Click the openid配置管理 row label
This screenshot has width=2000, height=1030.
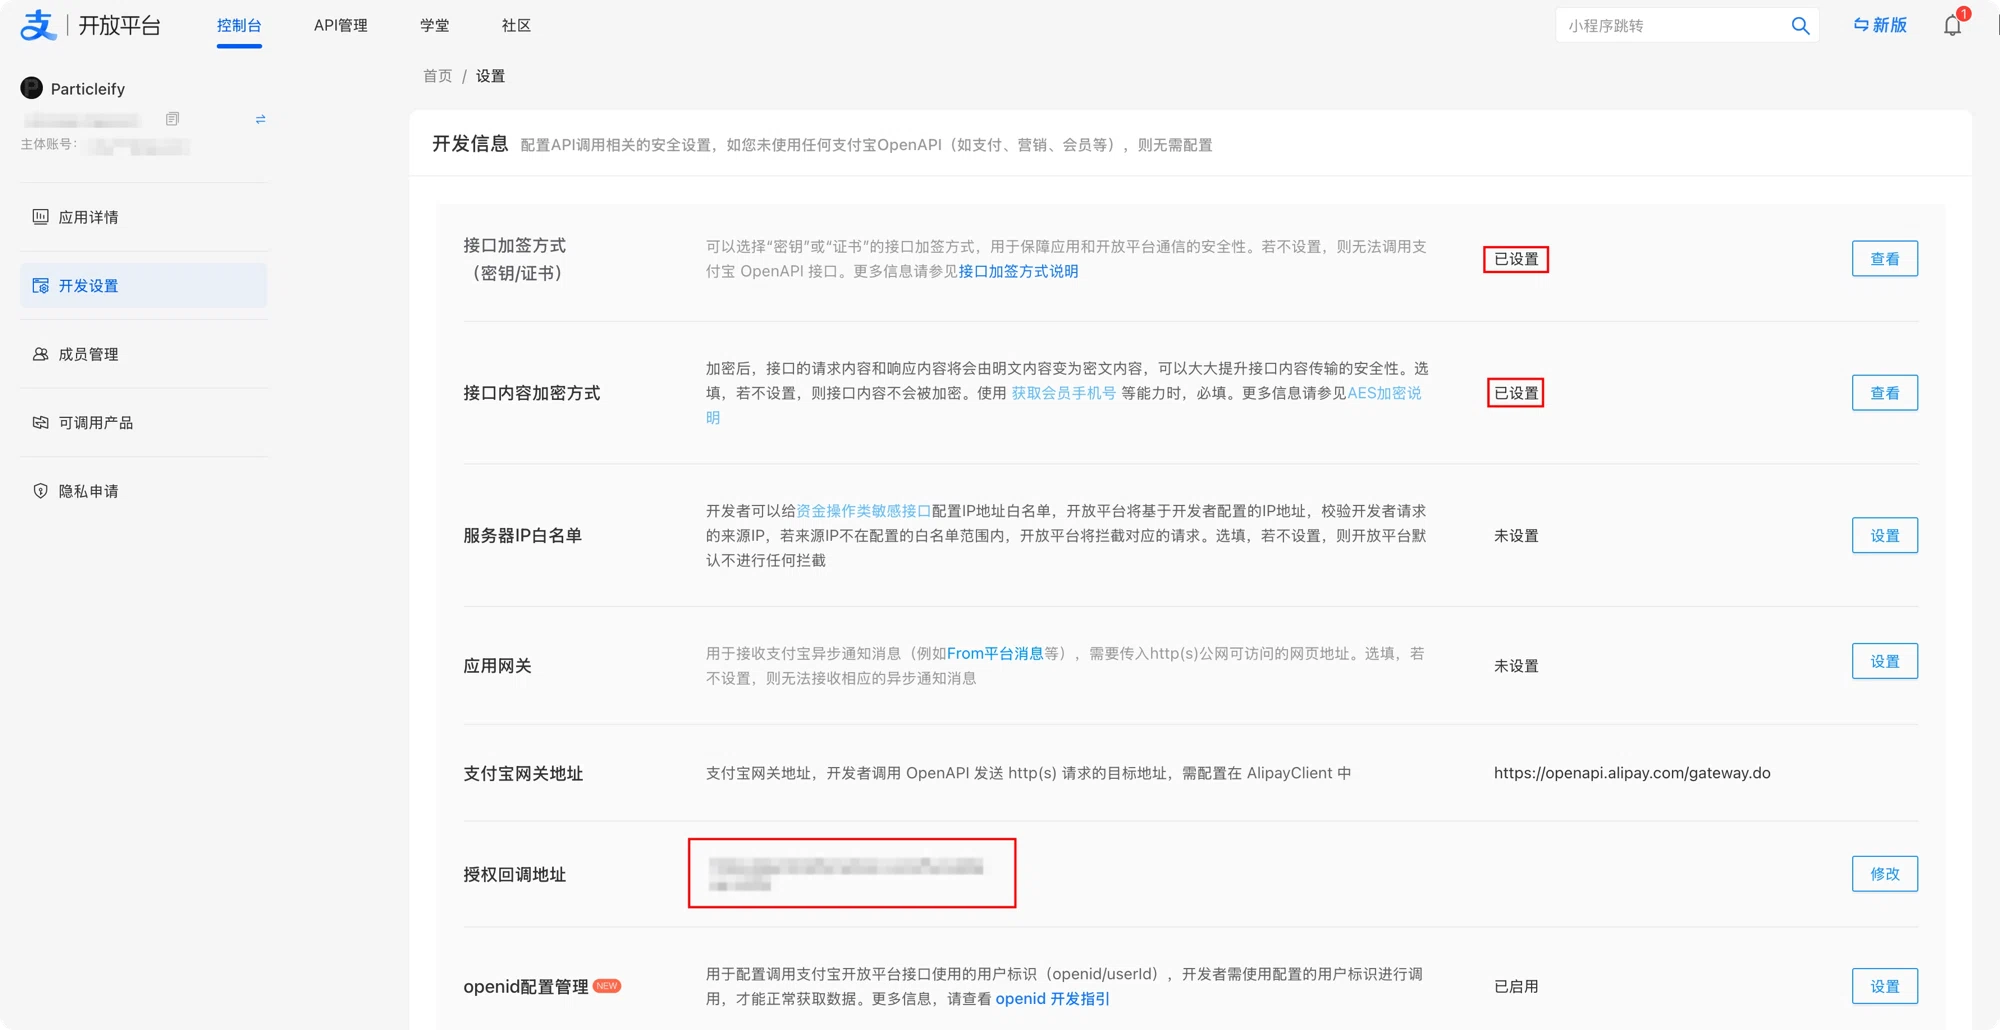[526, 987]
